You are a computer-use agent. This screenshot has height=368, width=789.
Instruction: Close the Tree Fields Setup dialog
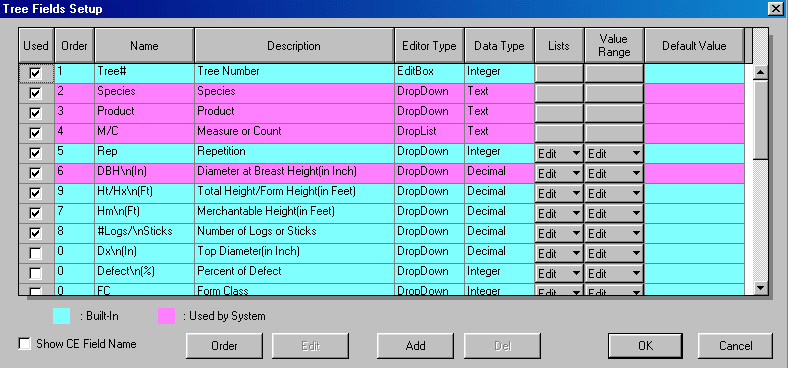point(775,9)
